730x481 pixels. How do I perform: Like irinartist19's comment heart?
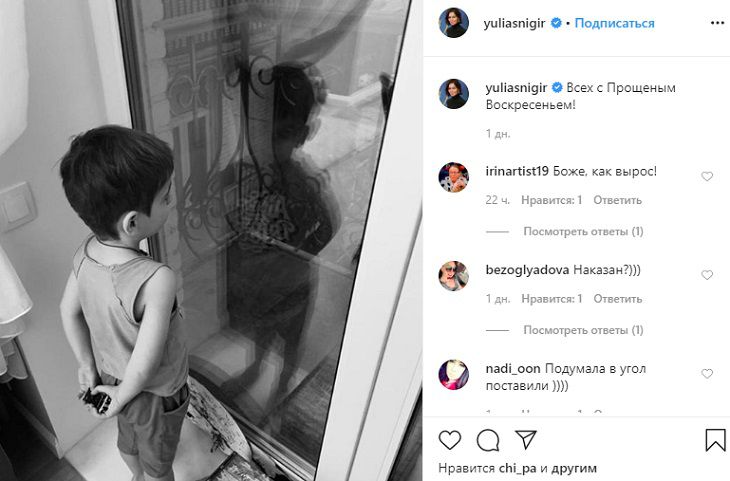(707, 176)
